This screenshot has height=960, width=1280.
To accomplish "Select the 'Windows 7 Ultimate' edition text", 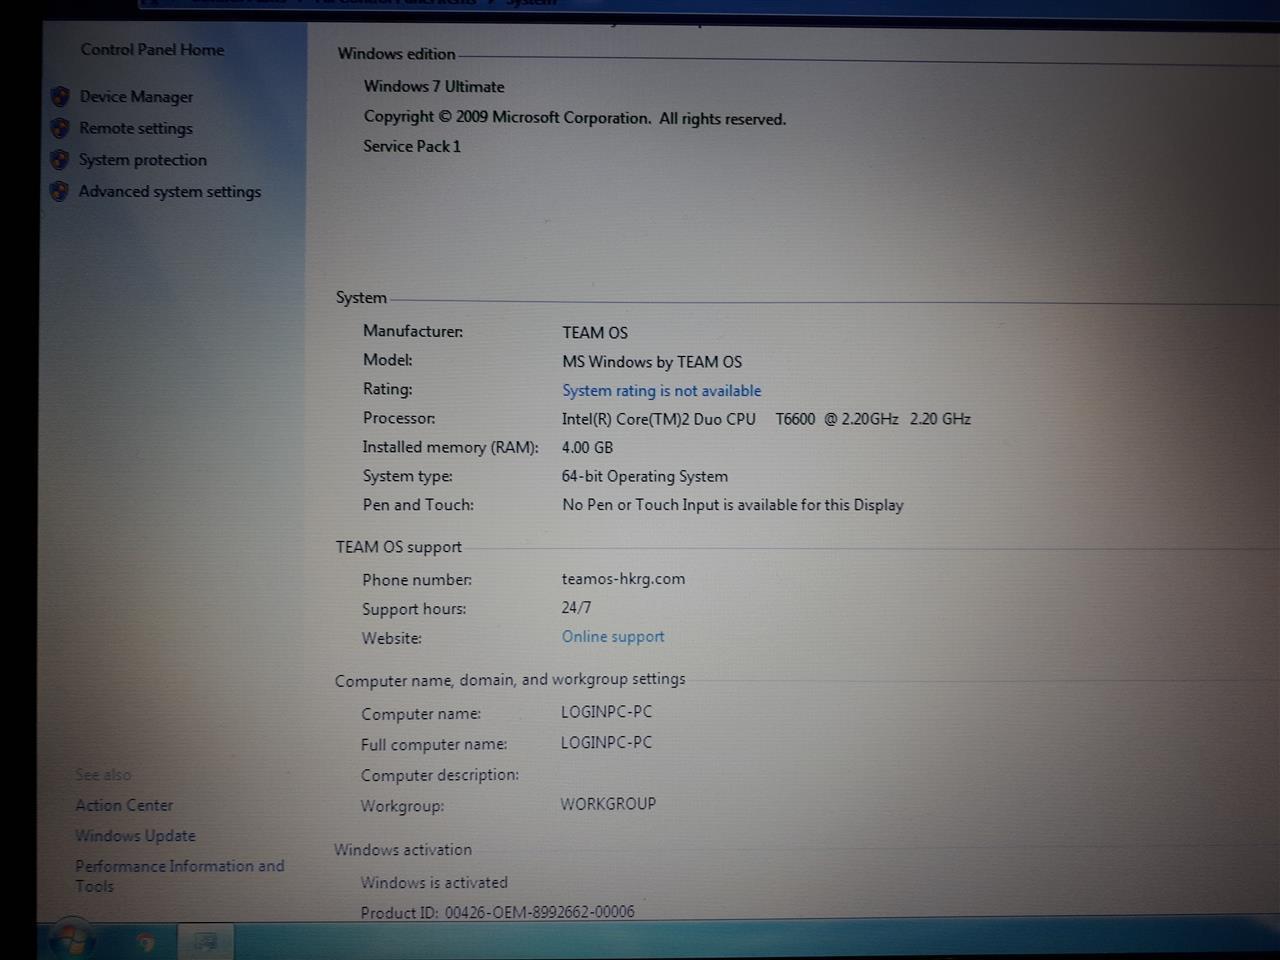I will [434, 87].
